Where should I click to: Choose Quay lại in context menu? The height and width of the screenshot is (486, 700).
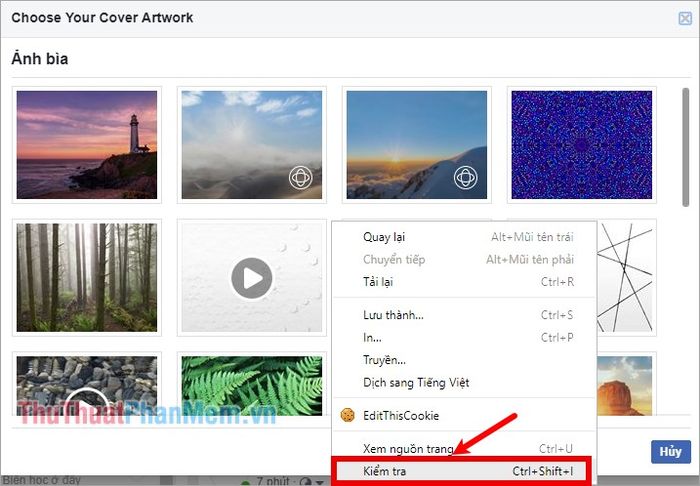[x=464, y=237]
